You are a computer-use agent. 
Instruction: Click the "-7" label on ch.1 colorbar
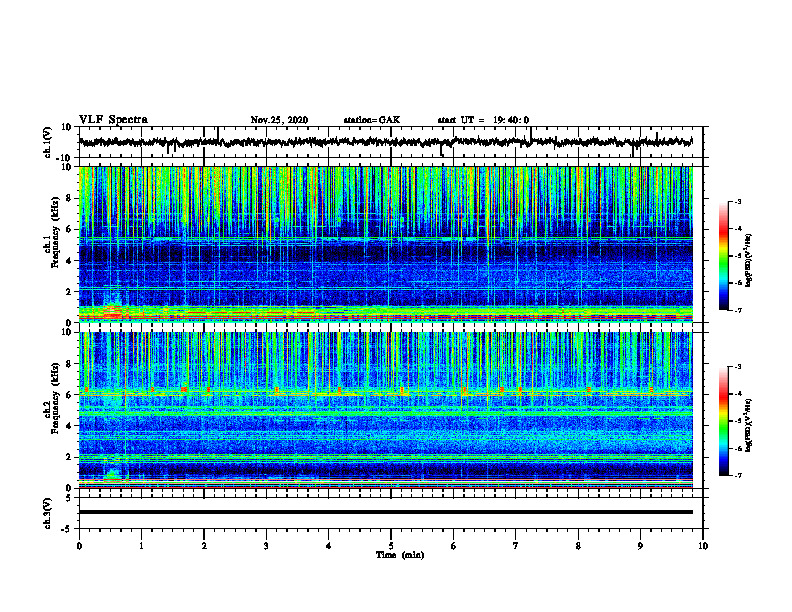[738, 310]
